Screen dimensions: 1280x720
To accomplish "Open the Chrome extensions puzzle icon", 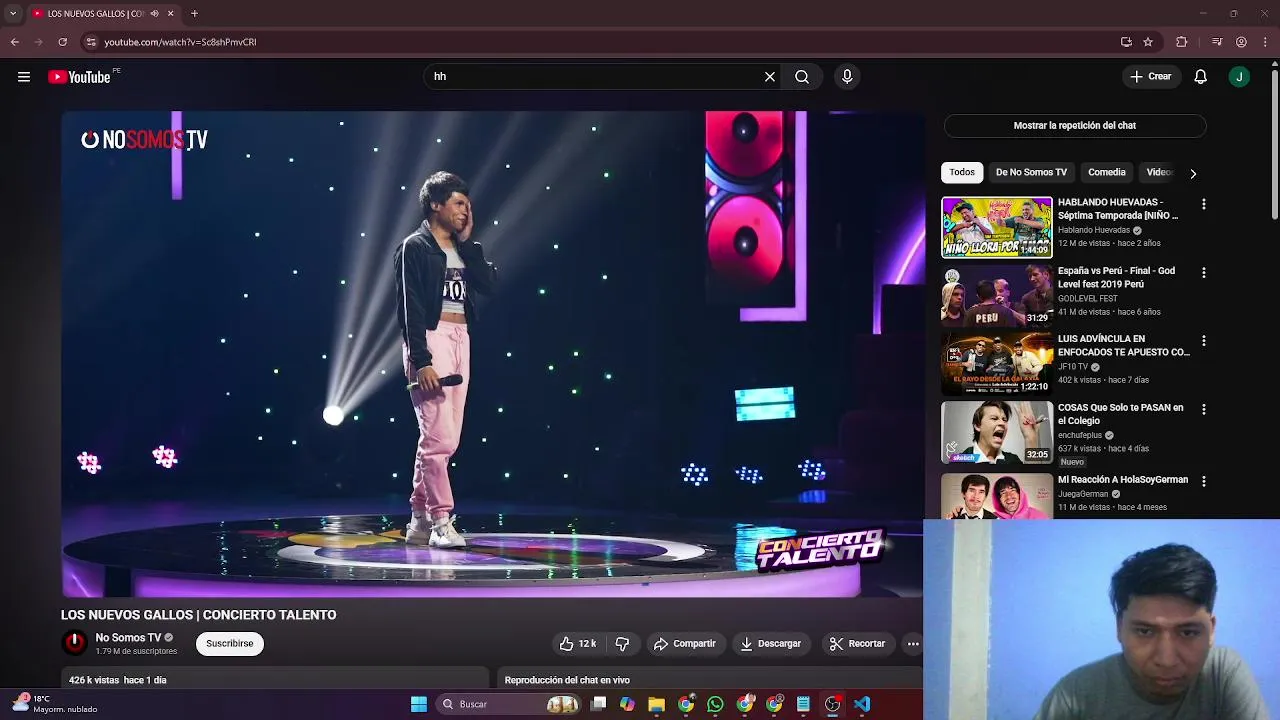I will pyautogui.click(x=1182, y=42).
